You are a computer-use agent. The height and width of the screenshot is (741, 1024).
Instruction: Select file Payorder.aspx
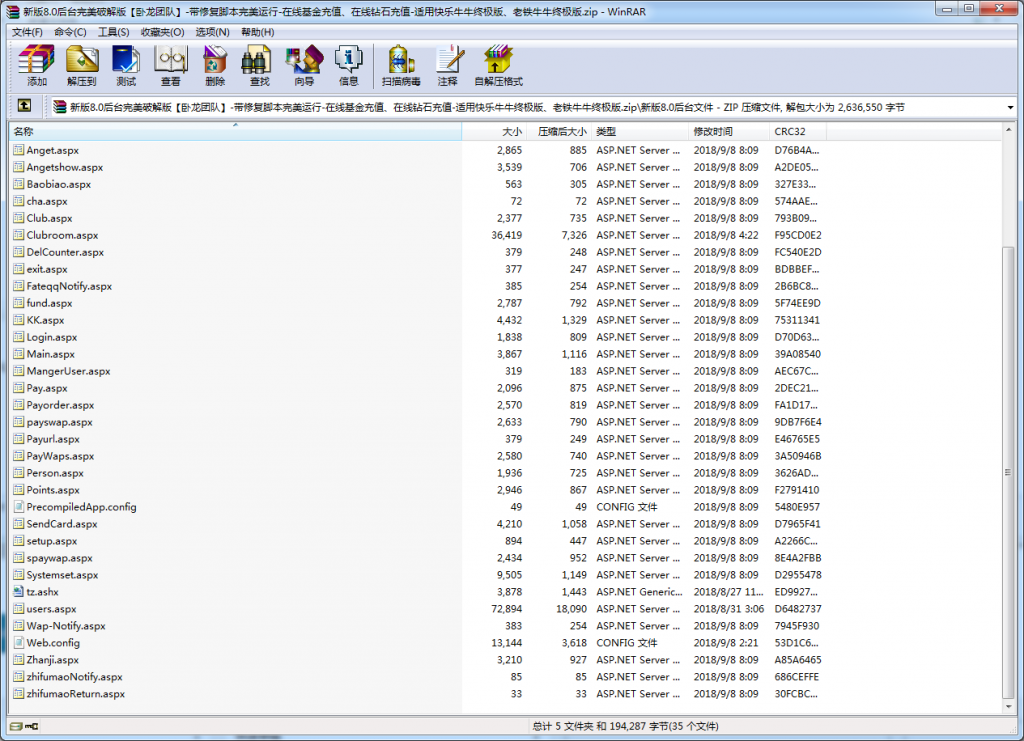pos(60,405)
